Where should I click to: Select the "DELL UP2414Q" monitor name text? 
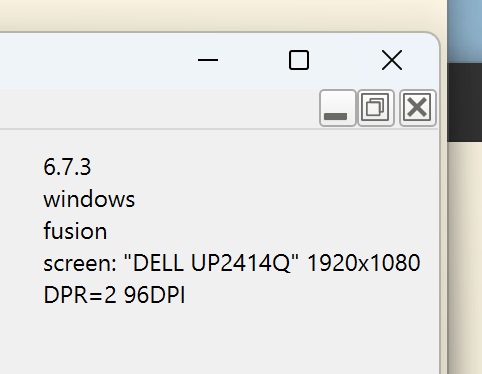point(212,263)
